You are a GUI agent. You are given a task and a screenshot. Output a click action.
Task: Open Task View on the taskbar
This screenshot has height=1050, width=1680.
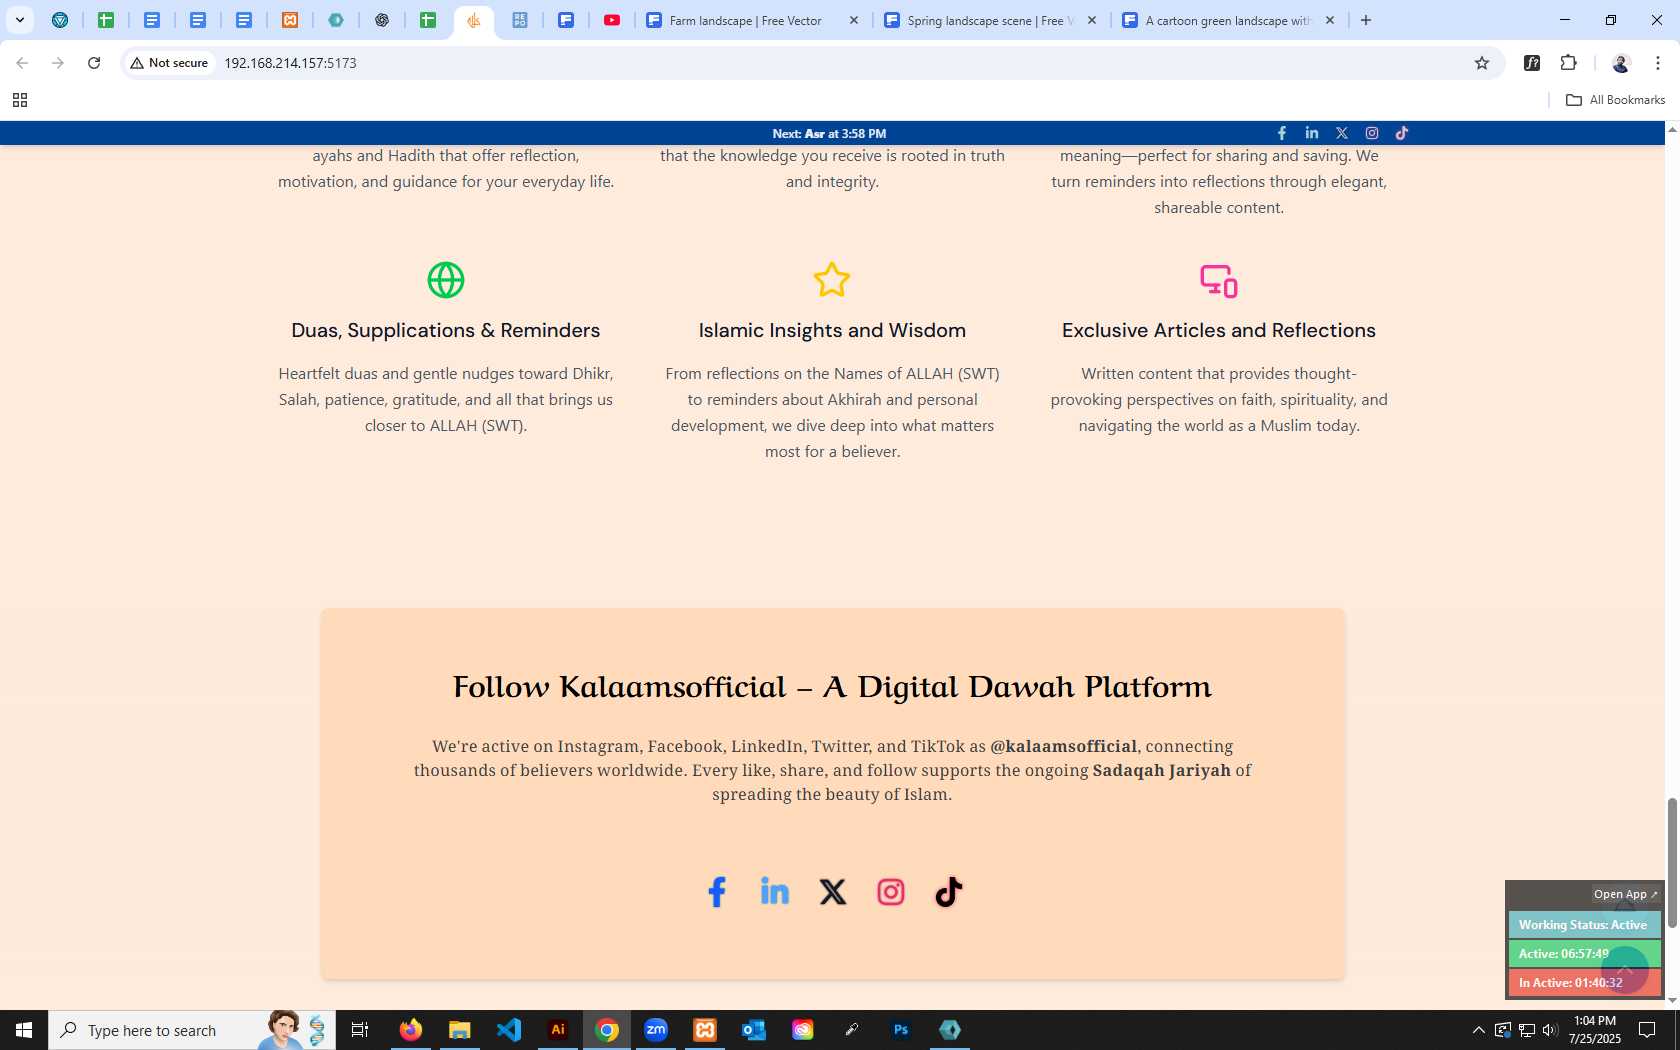360,1030
